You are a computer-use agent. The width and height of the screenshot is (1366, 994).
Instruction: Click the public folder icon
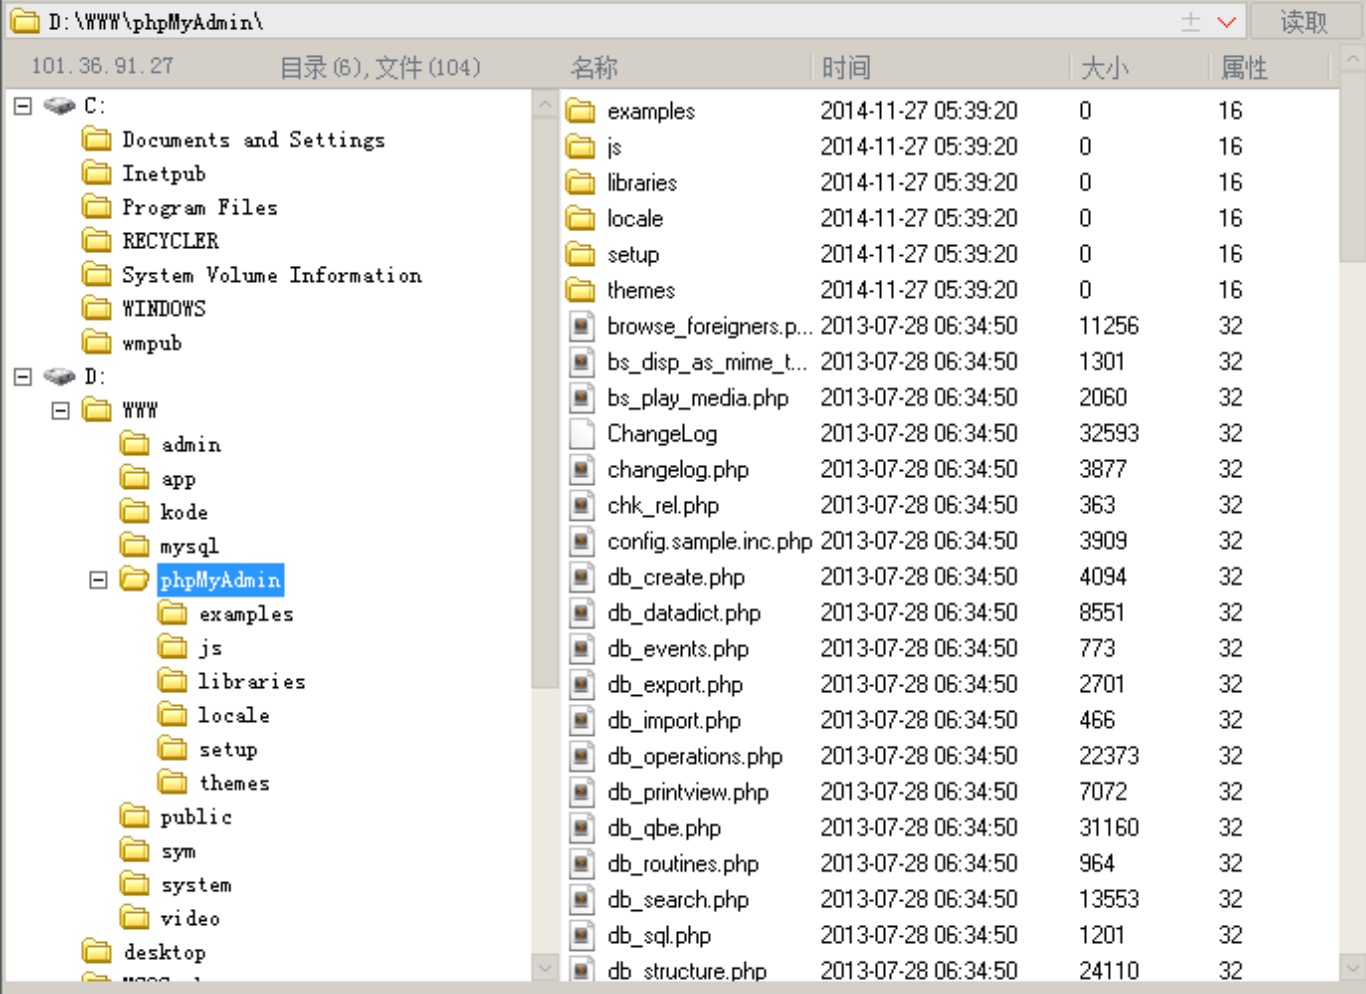134,817
